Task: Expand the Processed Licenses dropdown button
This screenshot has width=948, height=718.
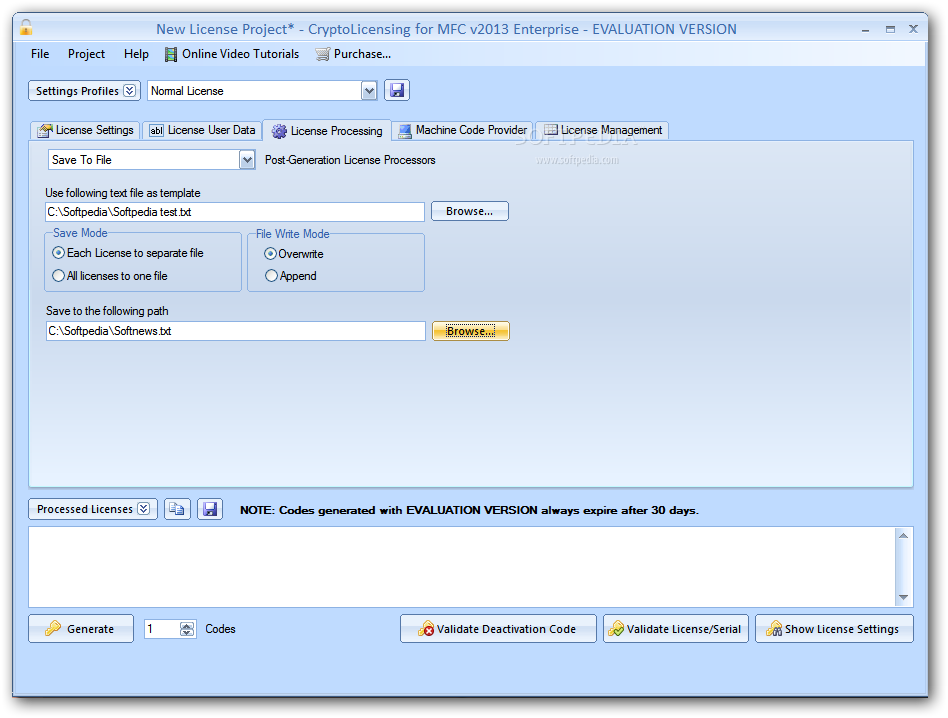Action: pyautogui.click(x=93, y=509)
